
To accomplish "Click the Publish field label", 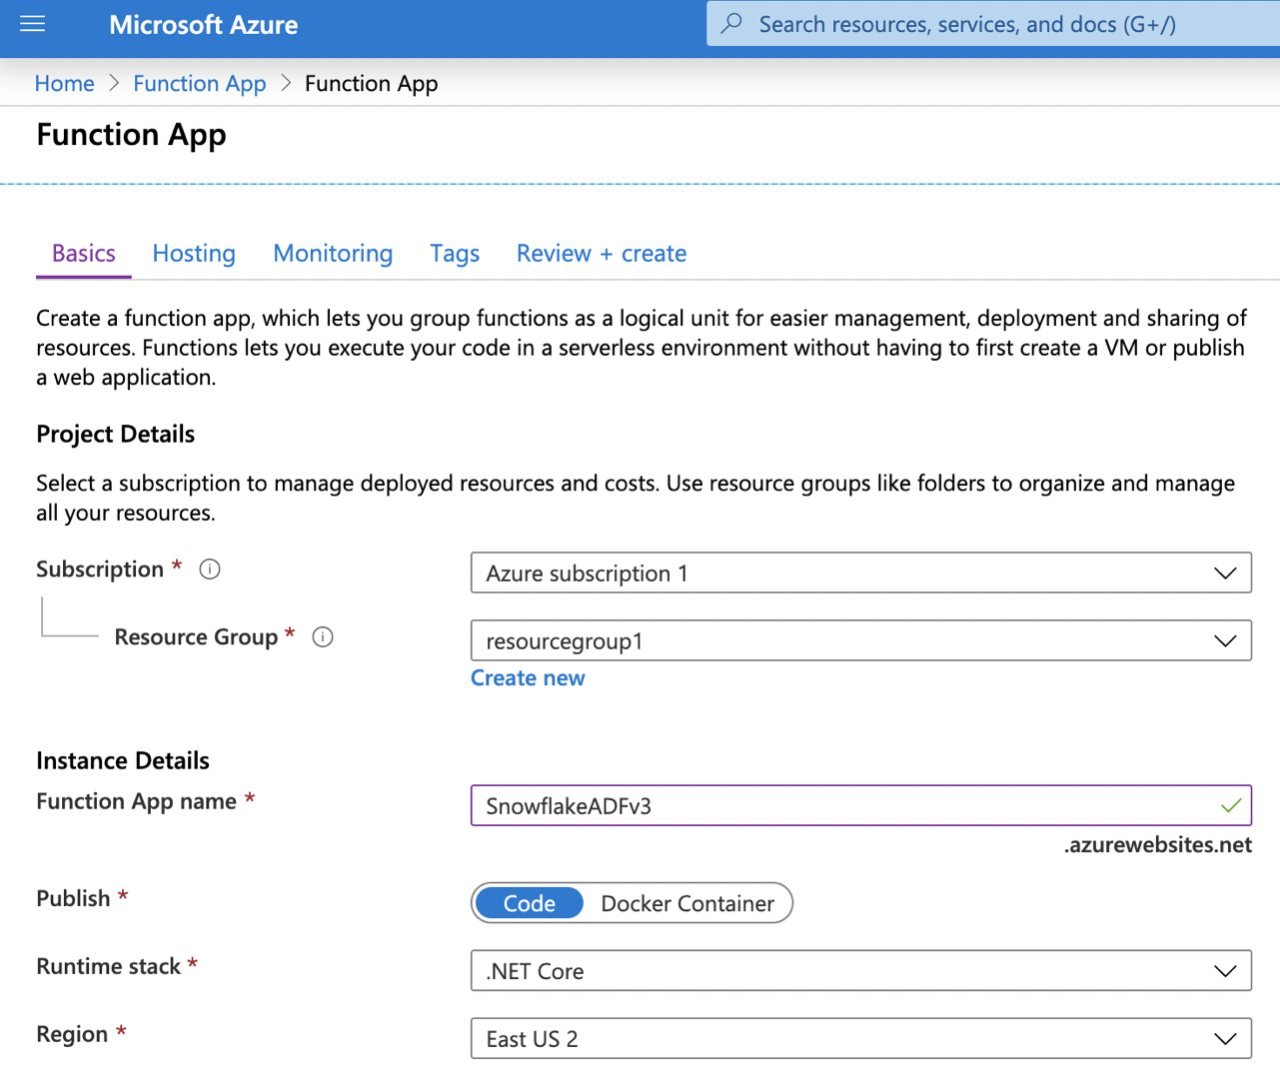I will 73,898.
